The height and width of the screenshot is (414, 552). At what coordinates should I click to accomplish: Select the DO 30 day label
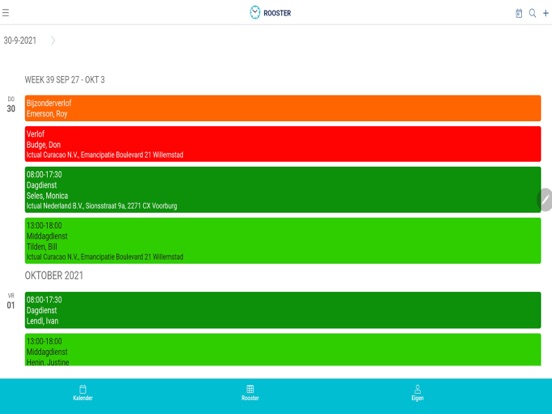11,105
